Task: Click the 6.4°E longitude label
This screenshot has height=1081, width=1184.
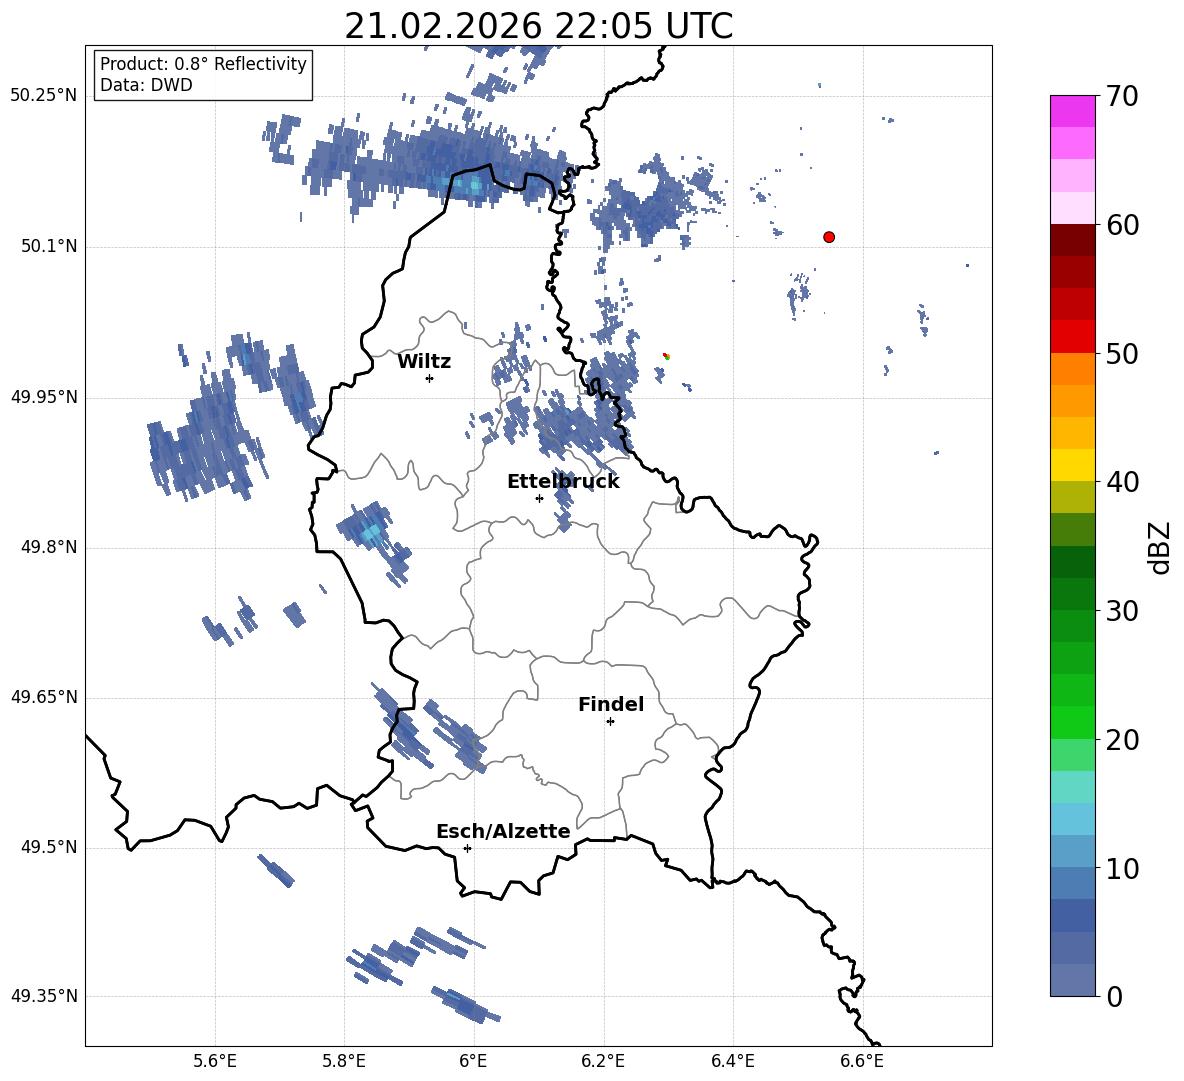Action: (732, 1061)
